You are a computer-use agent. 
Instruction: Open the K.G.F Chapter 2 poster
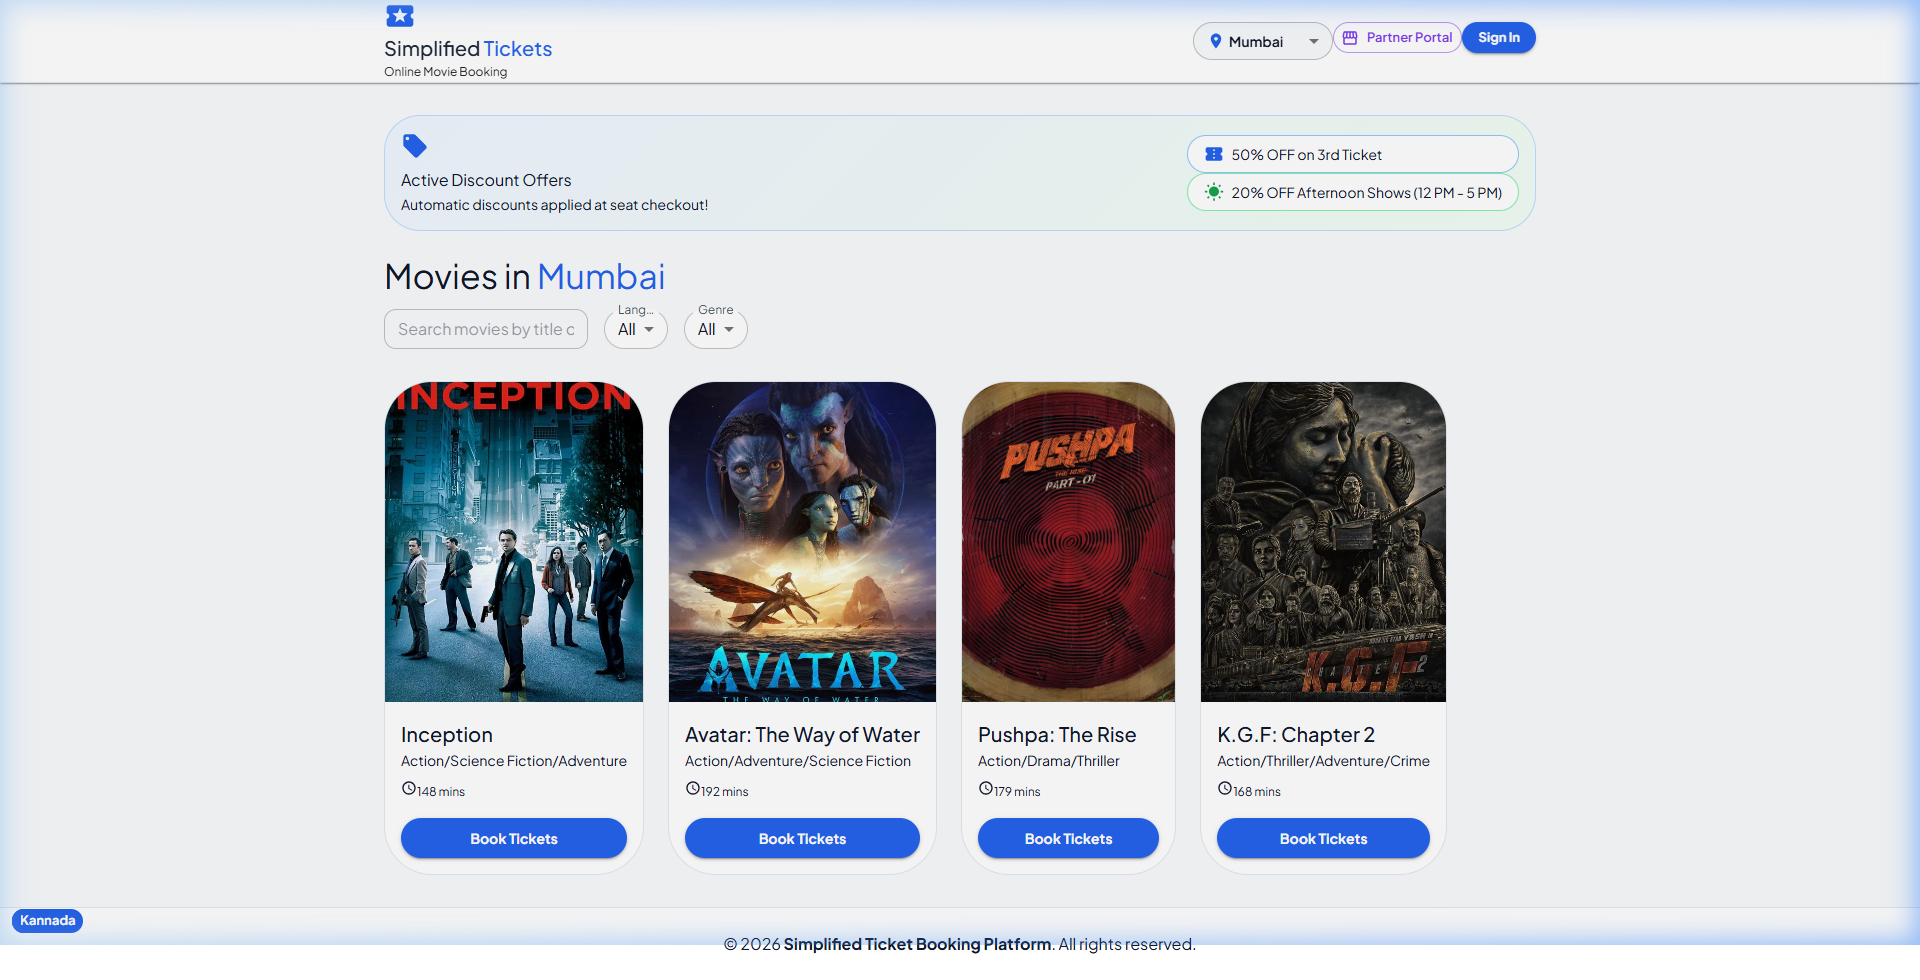click(1323, 542)
